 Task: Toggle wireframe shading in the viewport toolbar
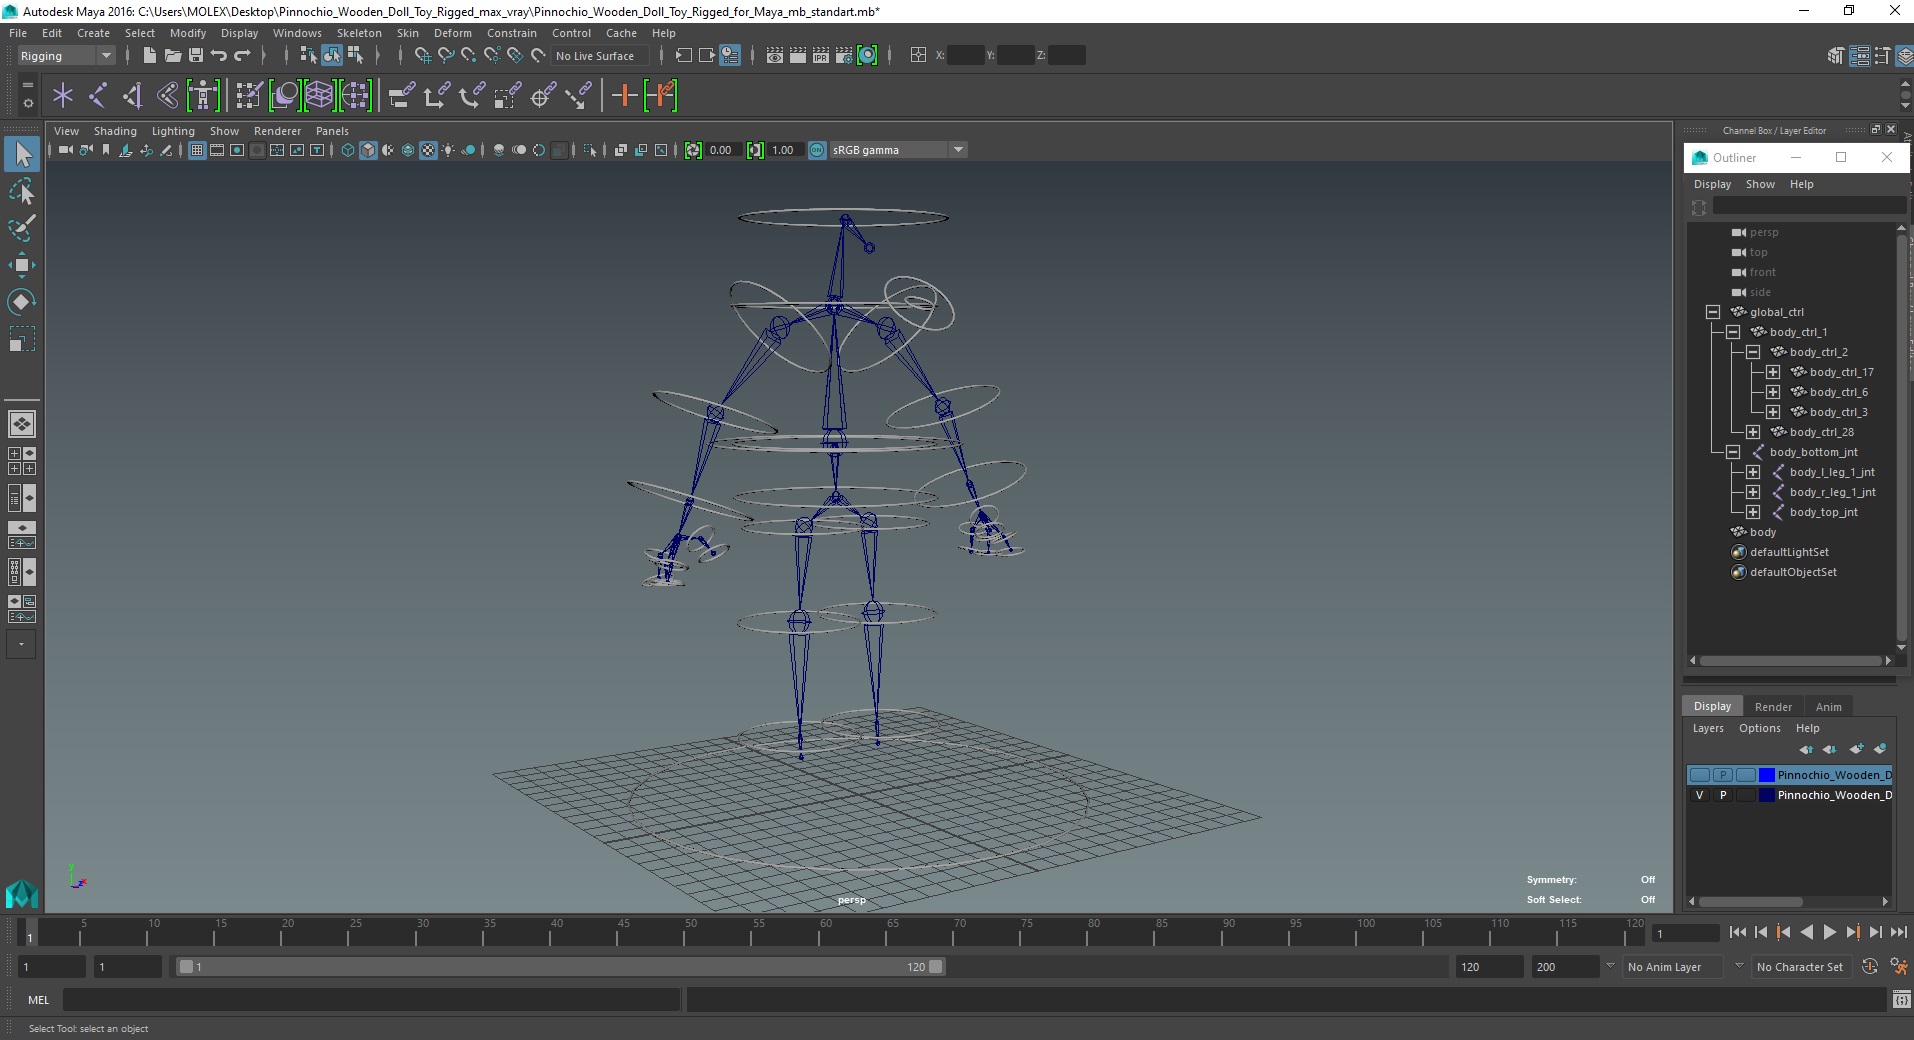pos(348,150)
